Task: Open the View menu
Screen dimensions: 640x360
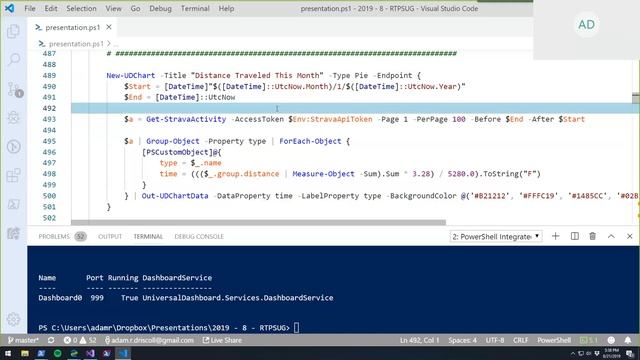Action: pos(113,8)
